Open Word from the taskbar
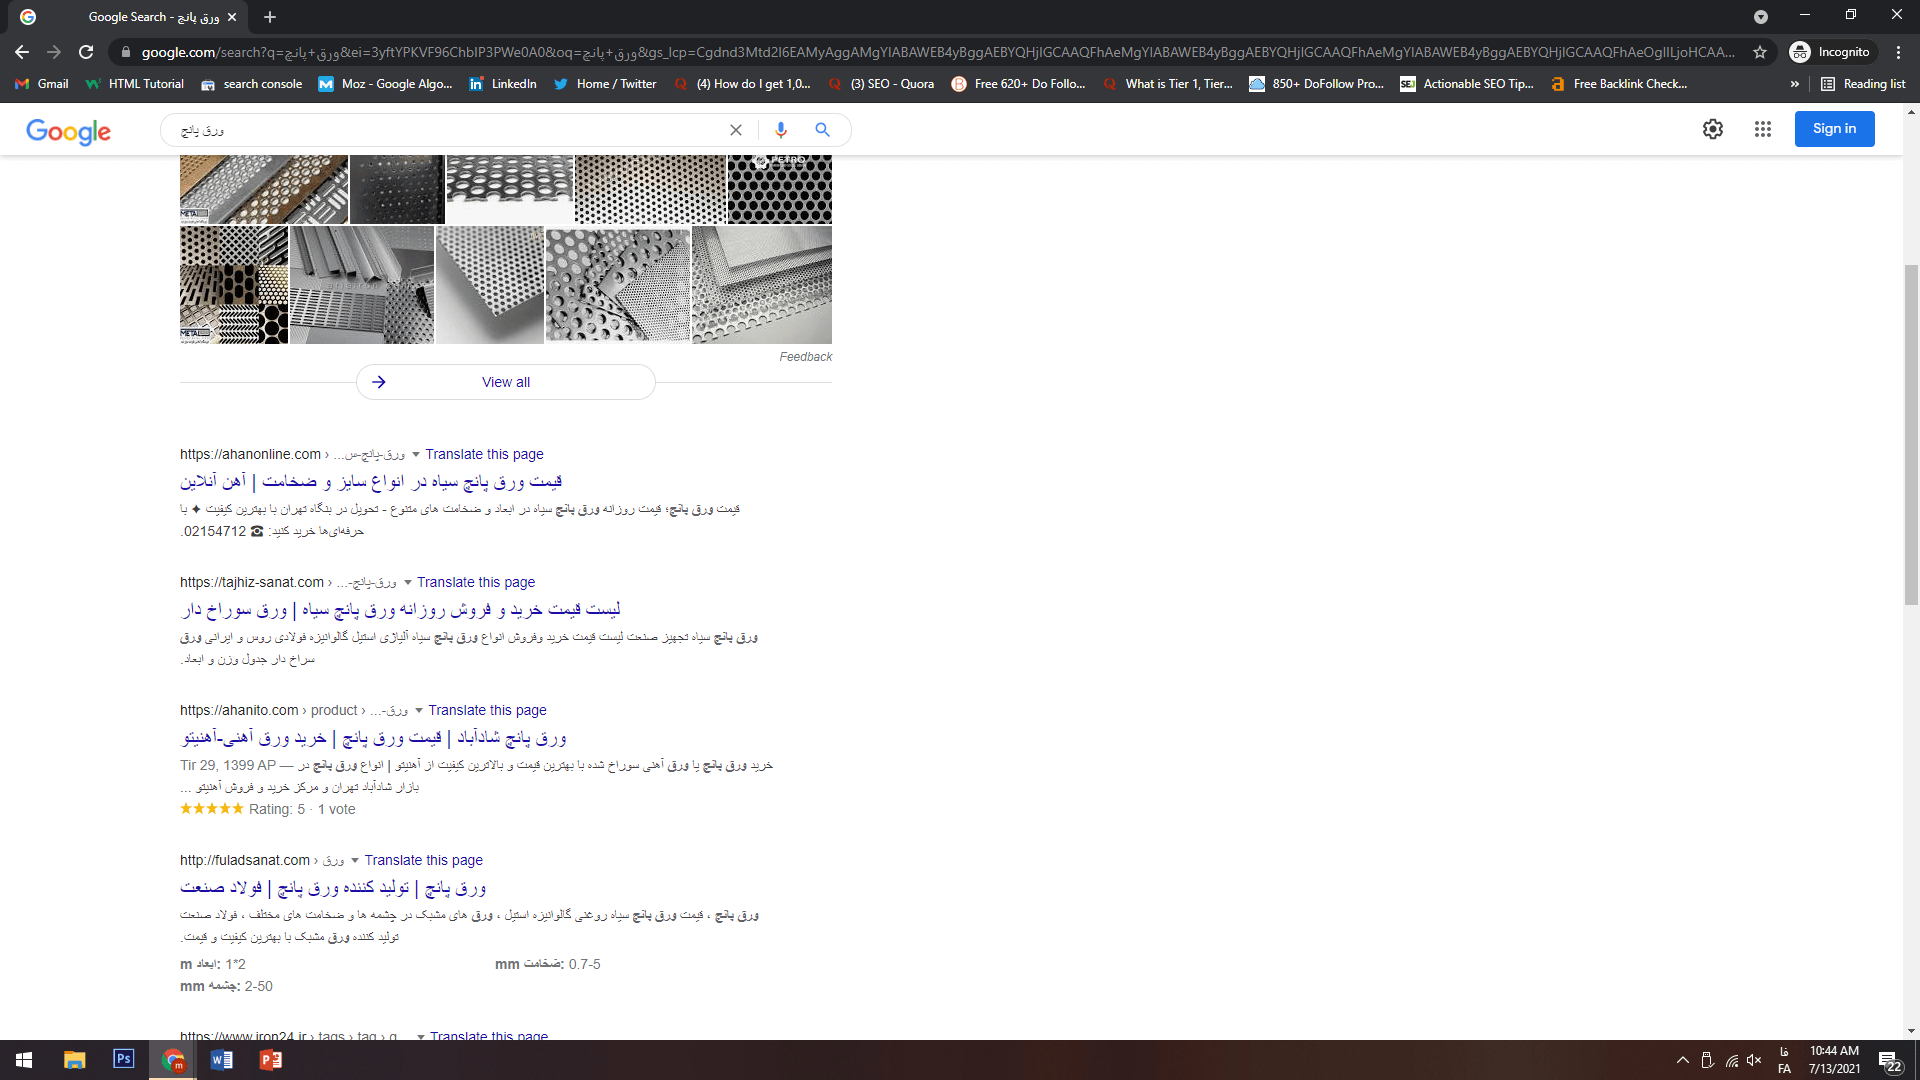 222,1060
